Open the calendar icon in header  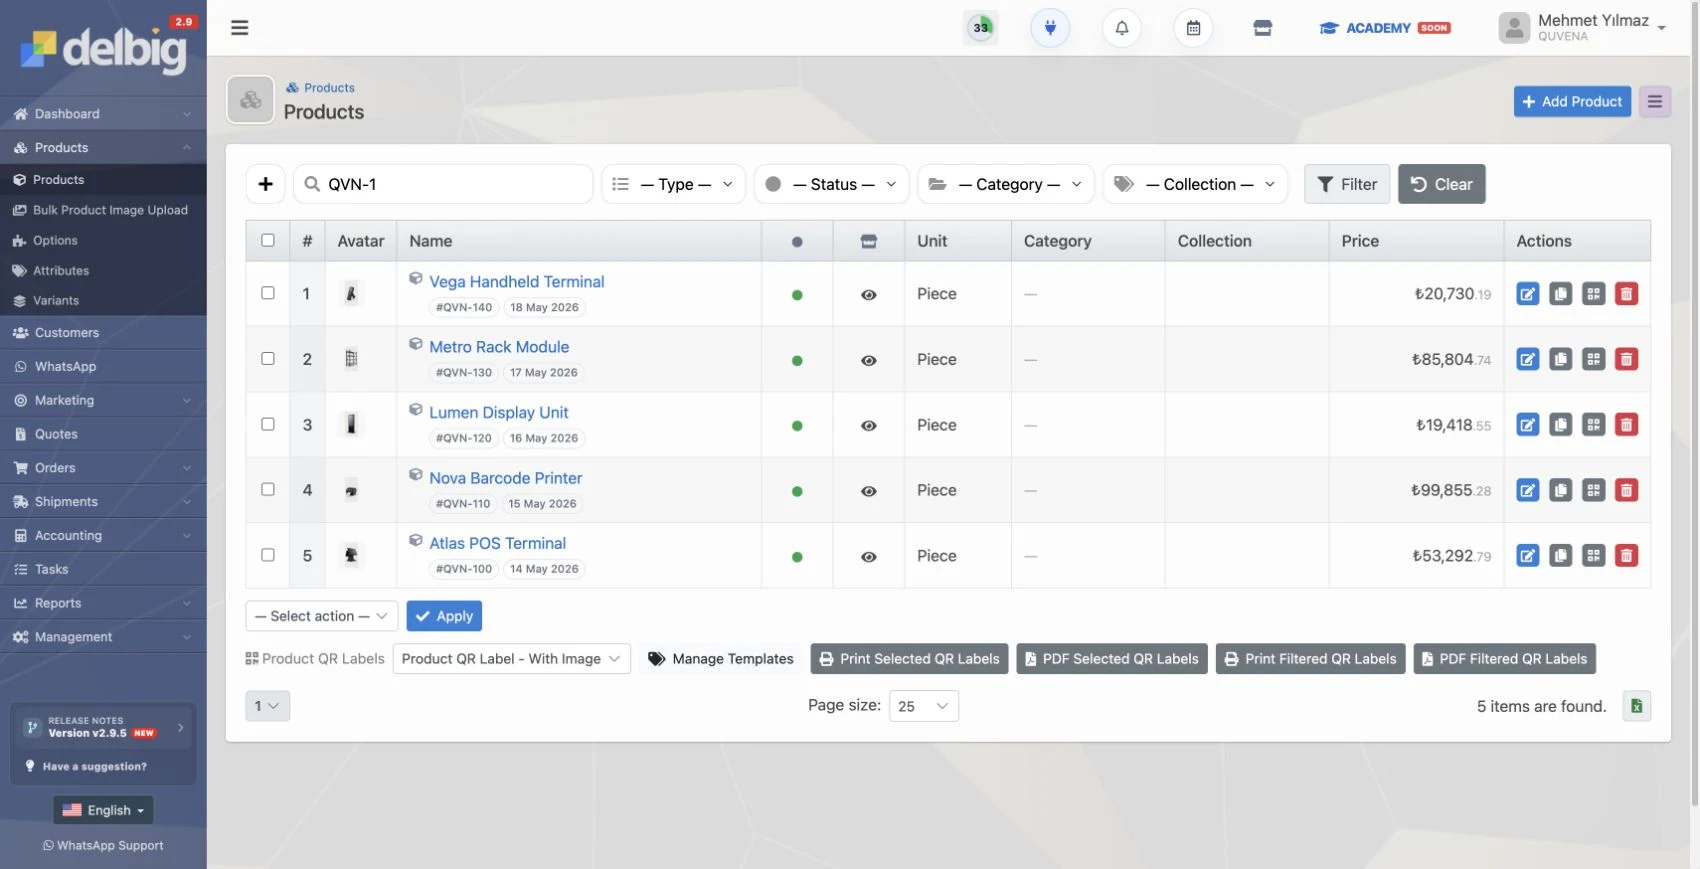coord(1193,28)
